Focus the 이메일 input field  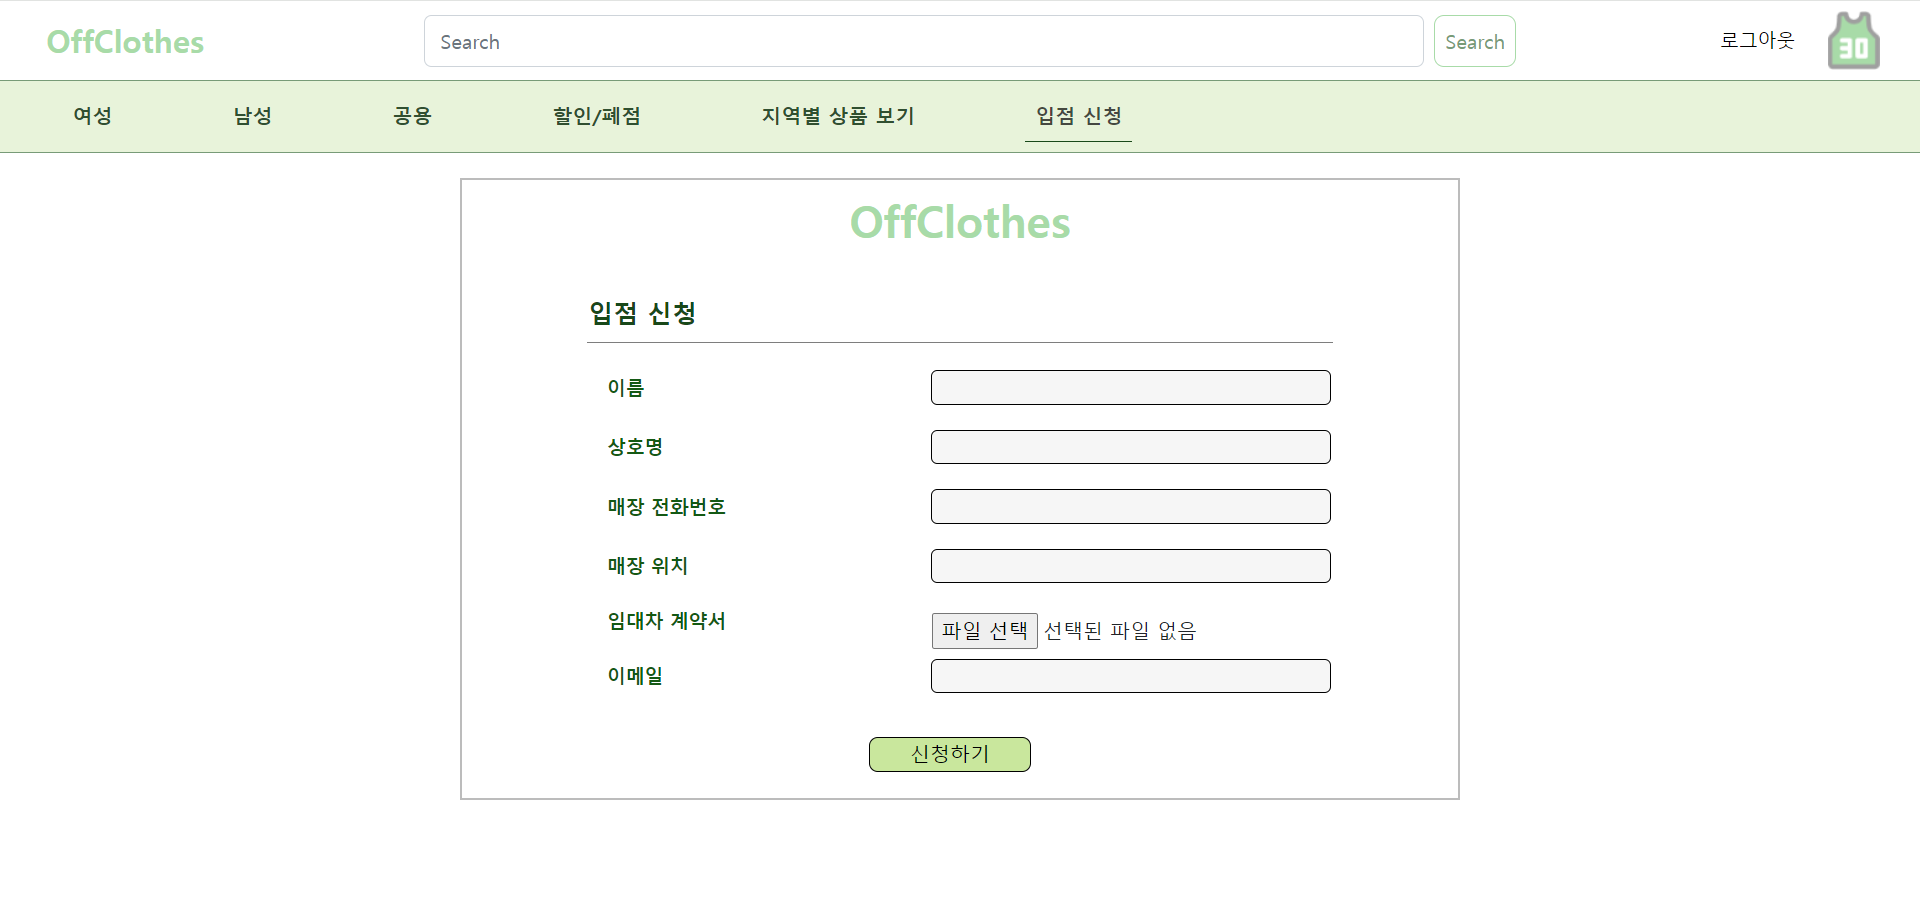coord(1130,676)
